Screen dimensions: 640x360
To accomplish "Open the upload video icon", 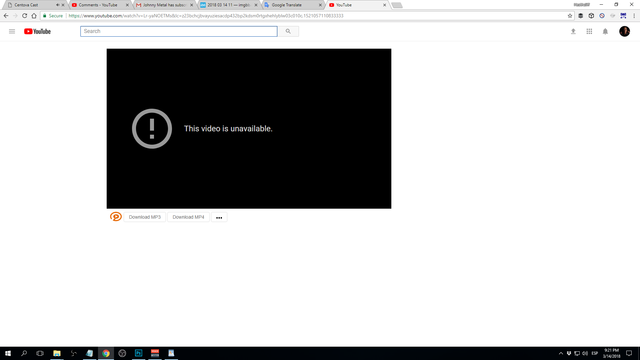I will [573, 31].
